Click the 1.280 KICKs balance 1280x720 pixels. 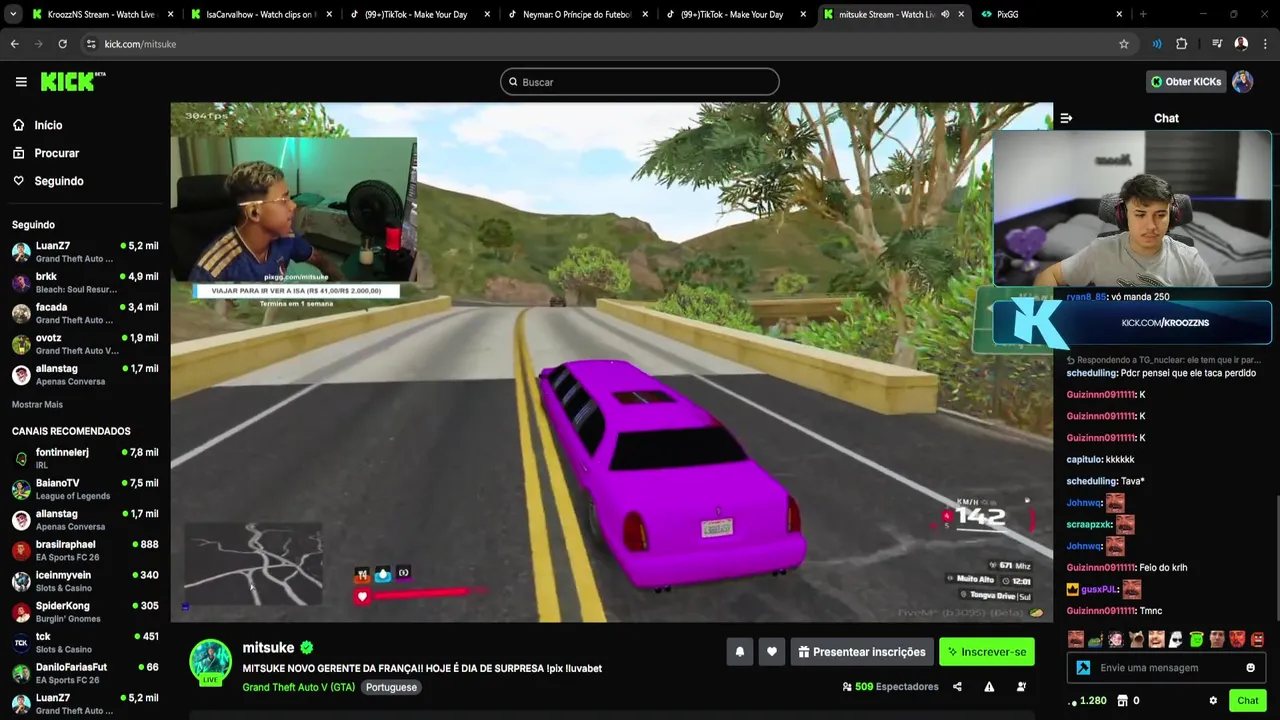point(1088,701)
